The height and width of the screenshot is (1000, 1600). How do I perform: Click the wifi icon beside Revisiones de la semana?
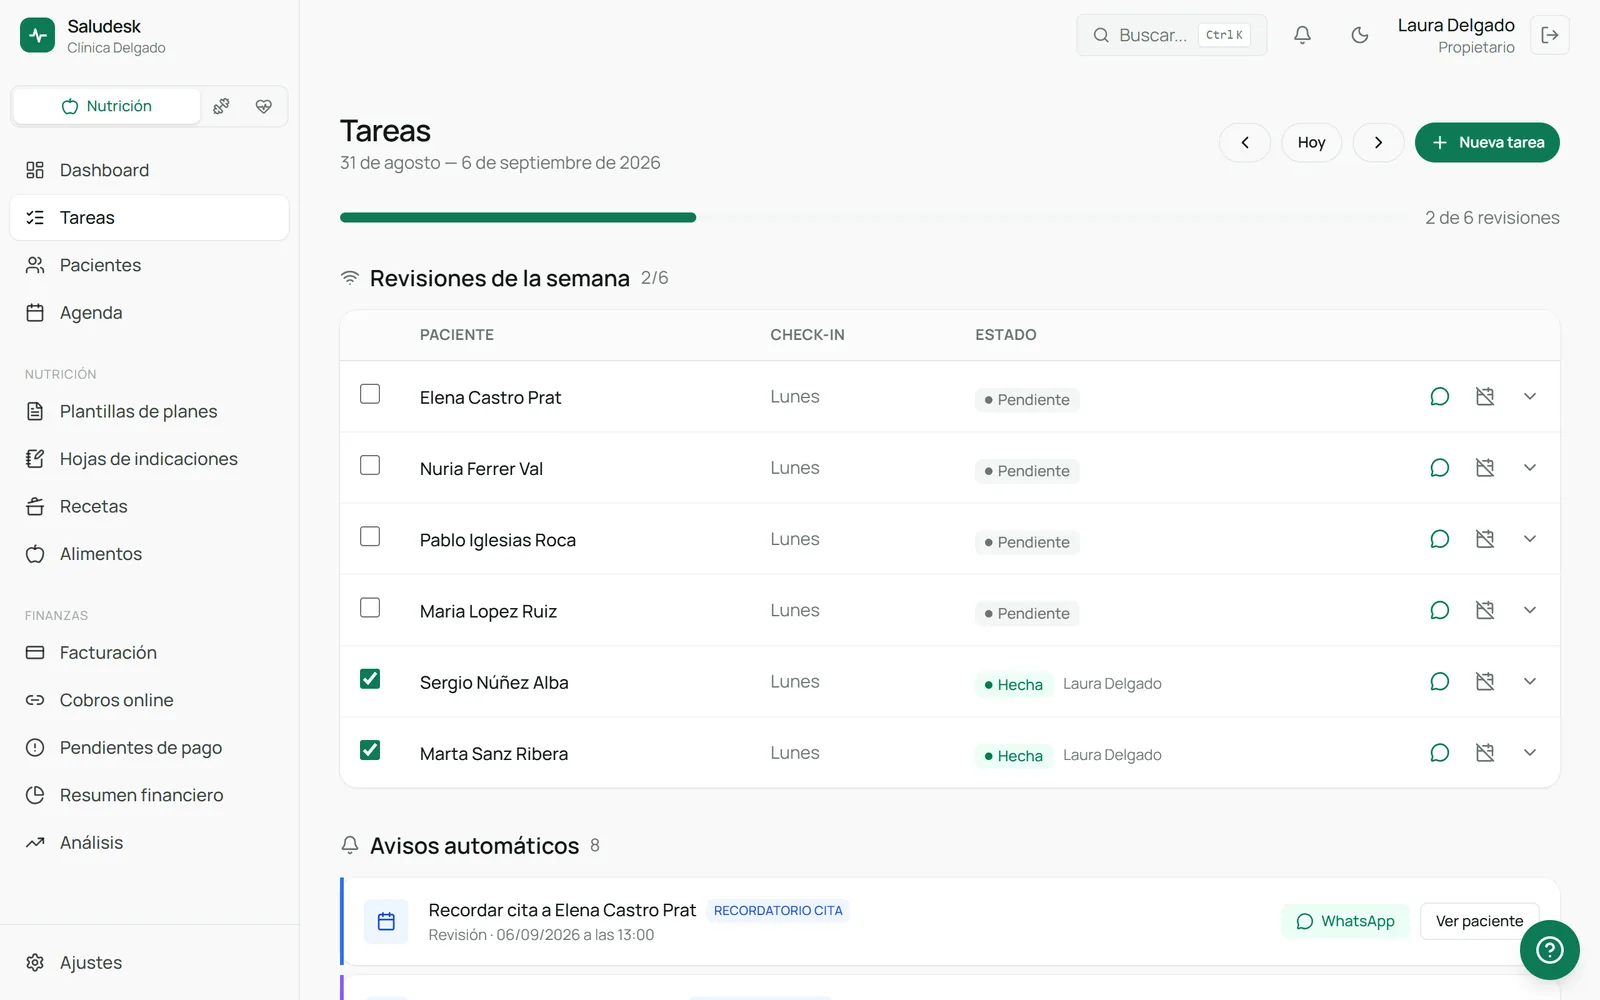coord(350,278)
